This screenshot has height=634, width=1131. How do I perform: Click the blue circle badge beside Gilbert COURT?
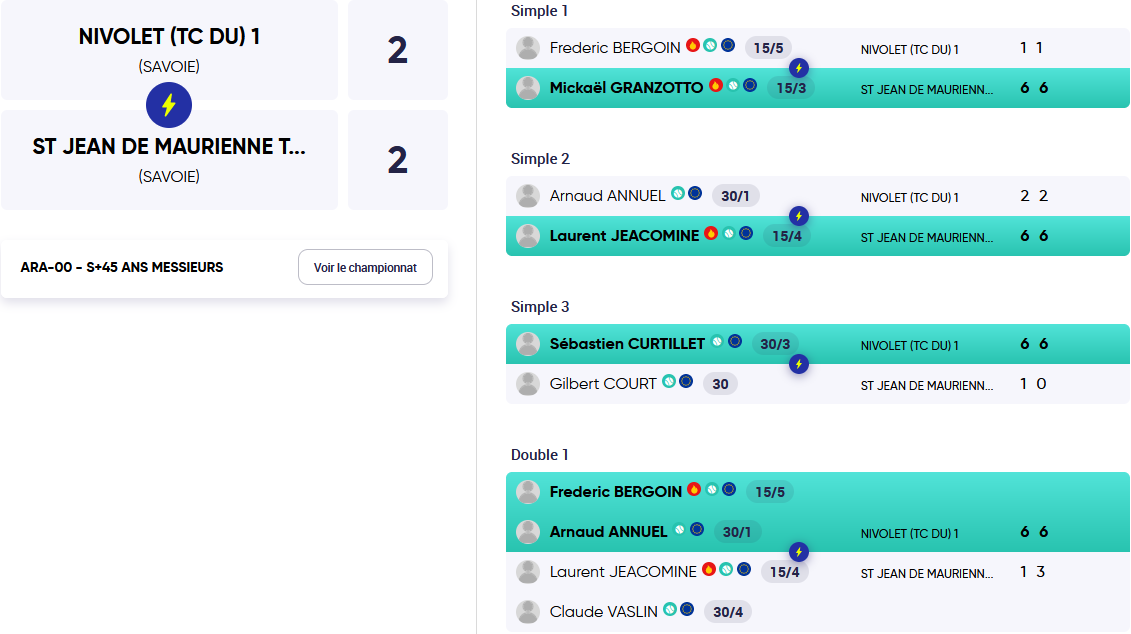tap(687, 382)
